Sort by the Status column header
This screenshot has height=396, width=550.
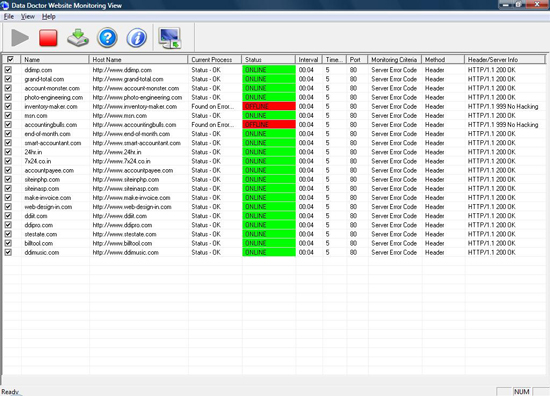[x=269, y=60]
